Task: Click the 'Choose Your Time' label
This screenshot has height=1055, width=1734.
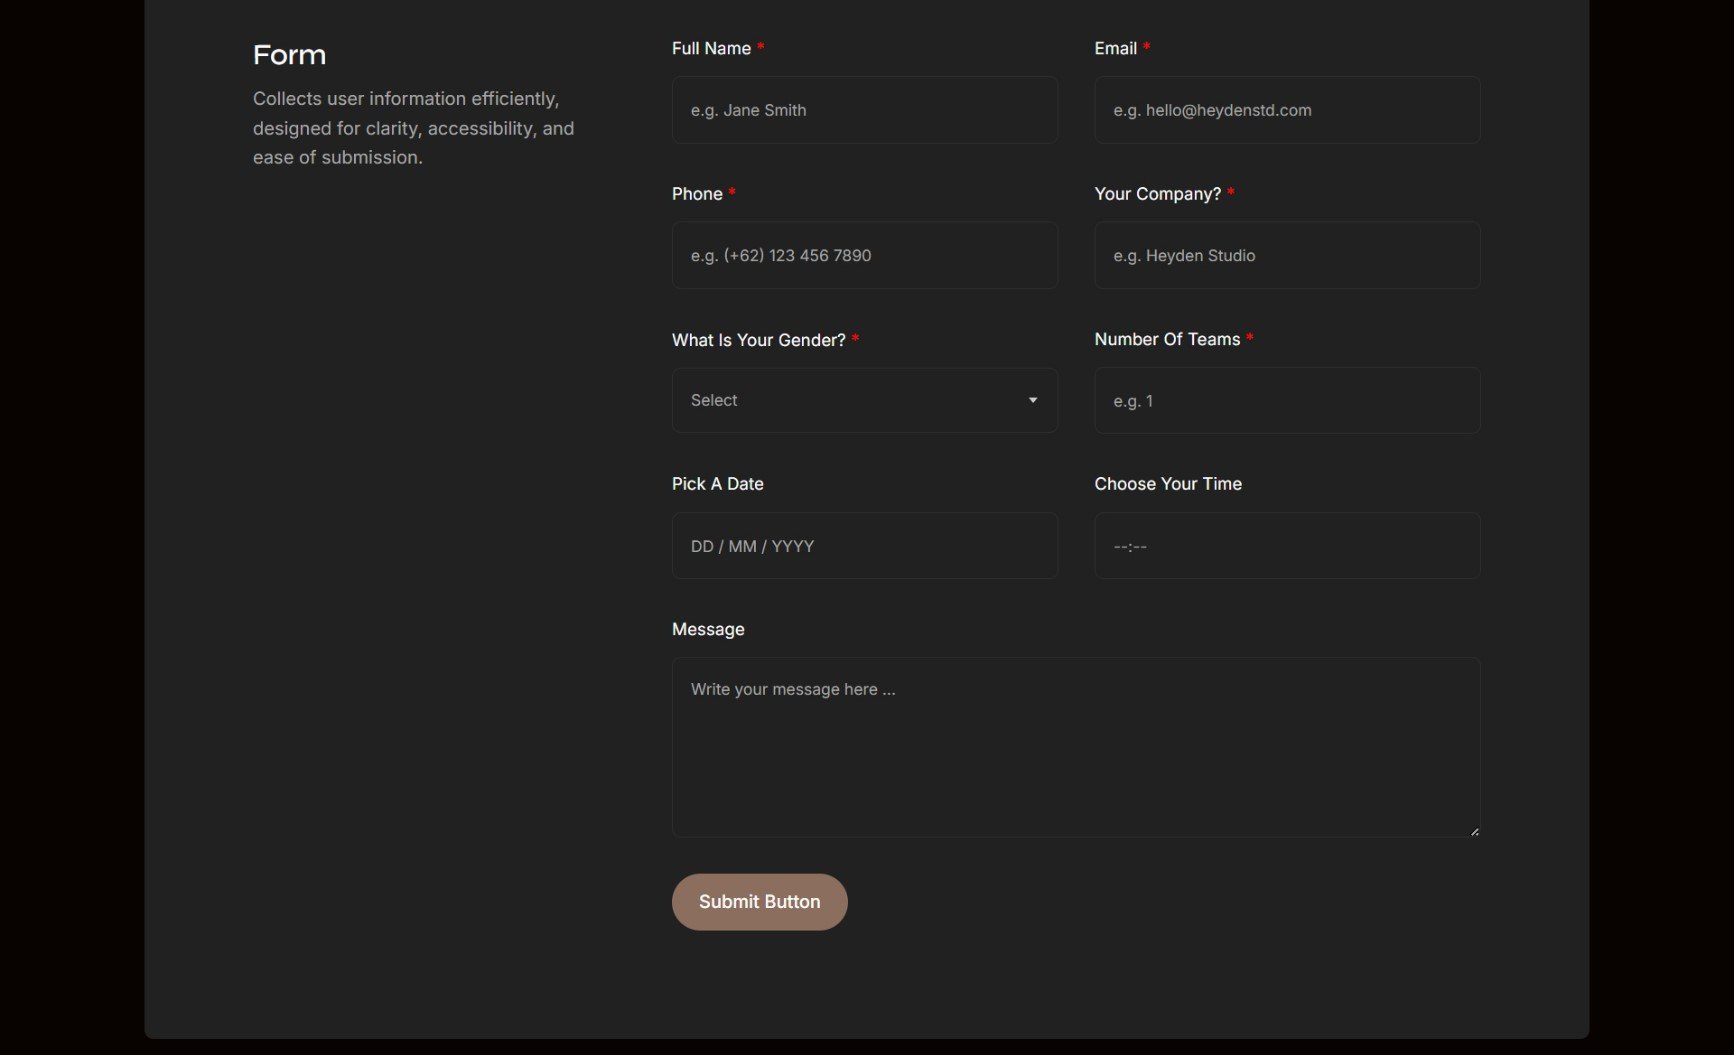Action: point(1168,484)
